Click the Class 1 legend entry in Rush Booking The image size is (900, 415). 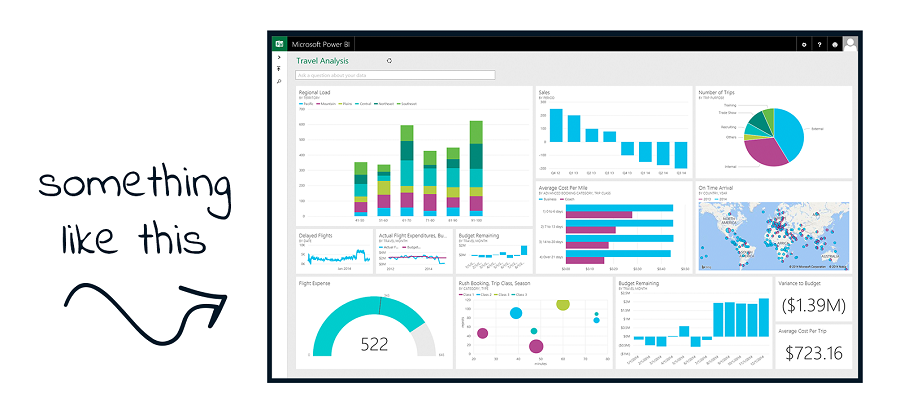pyautogui.click(x=467, y=294)
